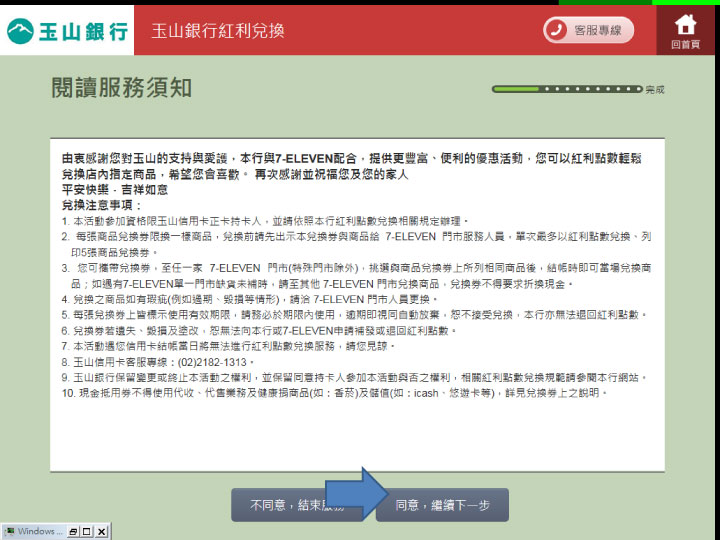Click the 平安快樂．吉祥如意 greeting line
Screen dimensions: 720x540
(115, 190)
